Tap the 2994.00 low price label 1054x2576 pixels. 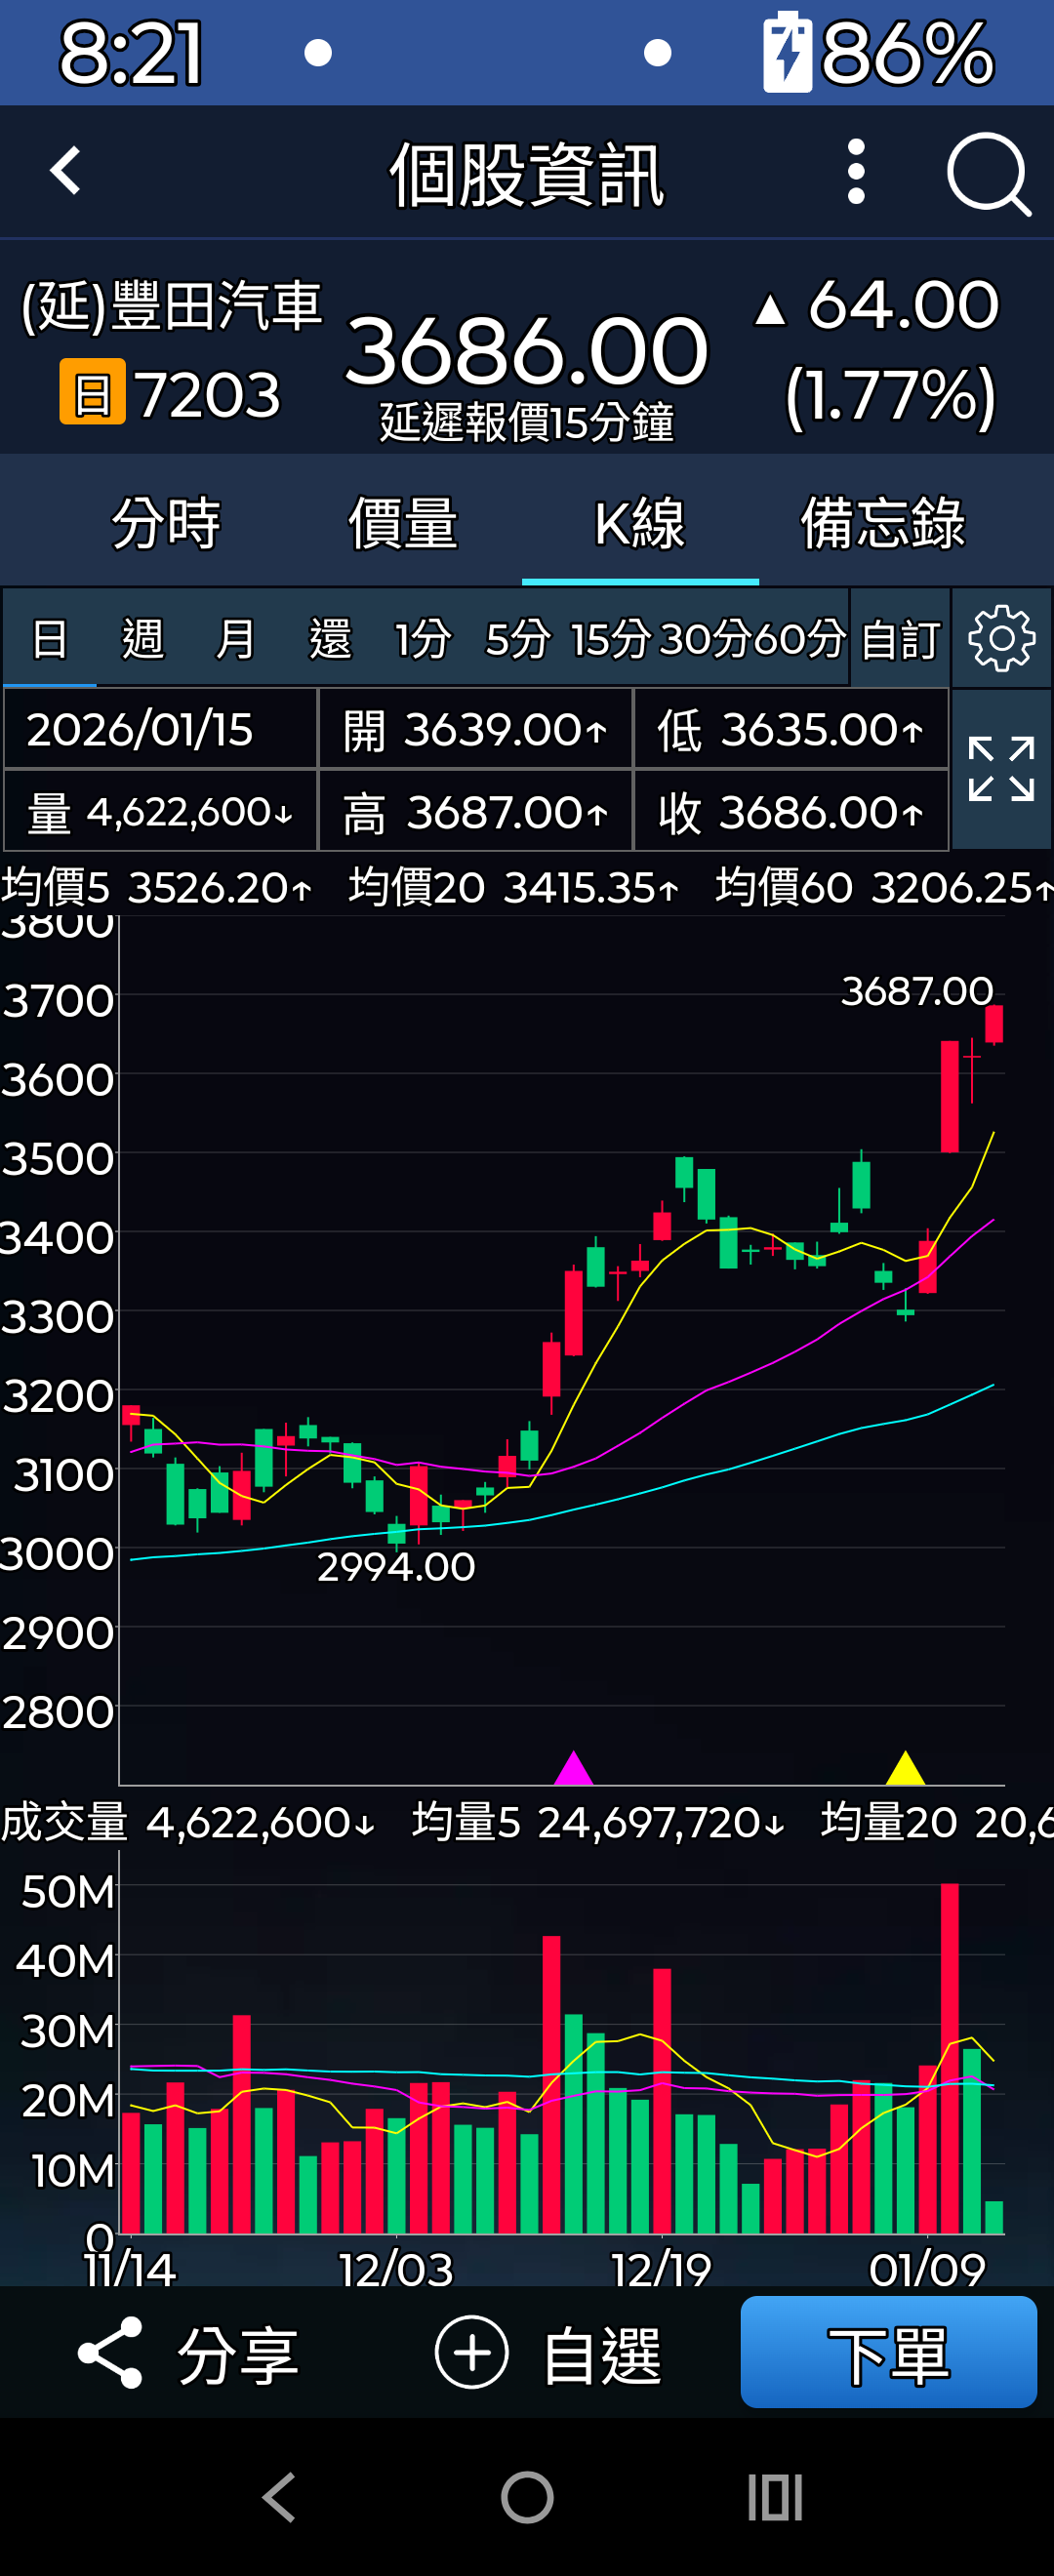[x=396, y=1566]
